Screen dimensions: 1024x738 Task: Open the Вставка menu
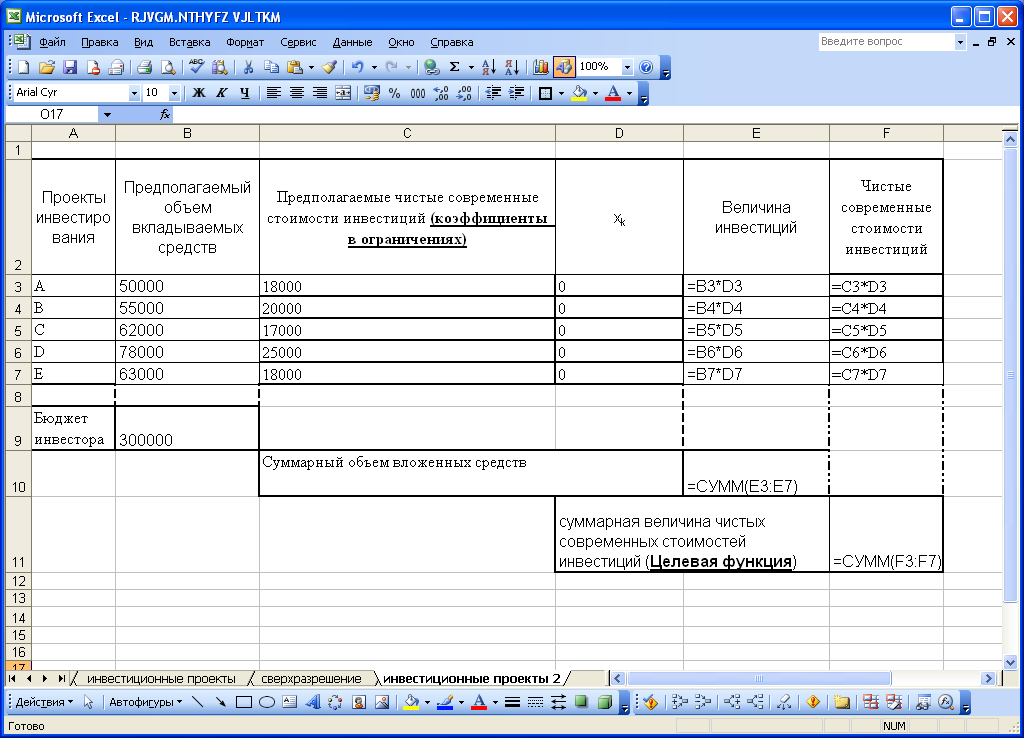pyautogui.click(x=189, y=42)
